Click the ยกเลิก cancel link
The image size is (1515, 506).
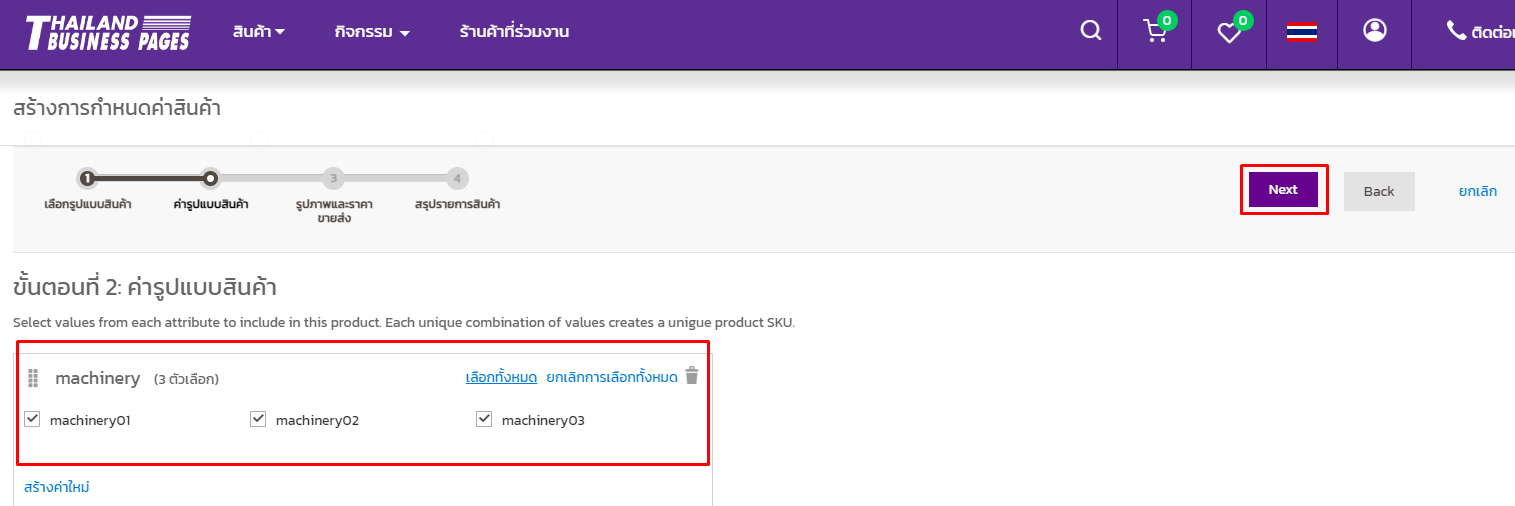[1477, 191]
